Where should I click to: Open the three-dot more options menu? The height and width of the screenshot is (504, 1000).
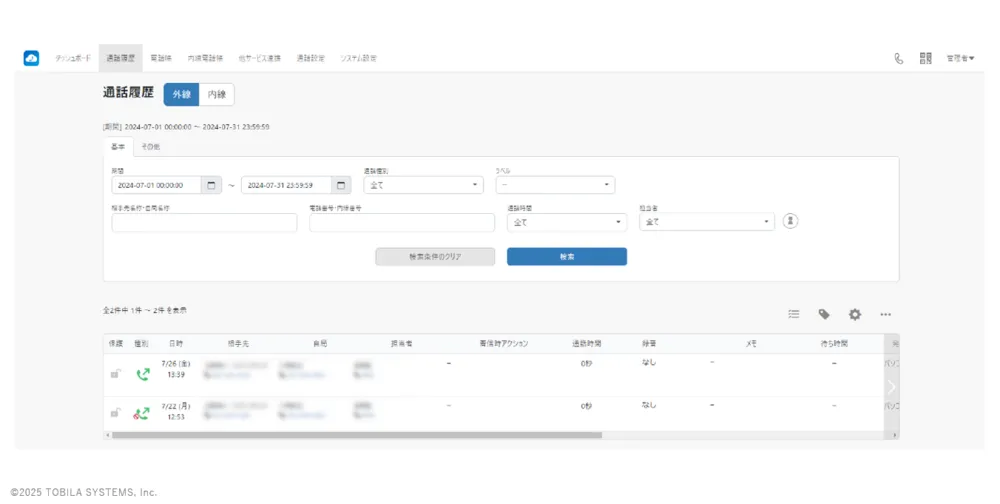pos(886,314)
